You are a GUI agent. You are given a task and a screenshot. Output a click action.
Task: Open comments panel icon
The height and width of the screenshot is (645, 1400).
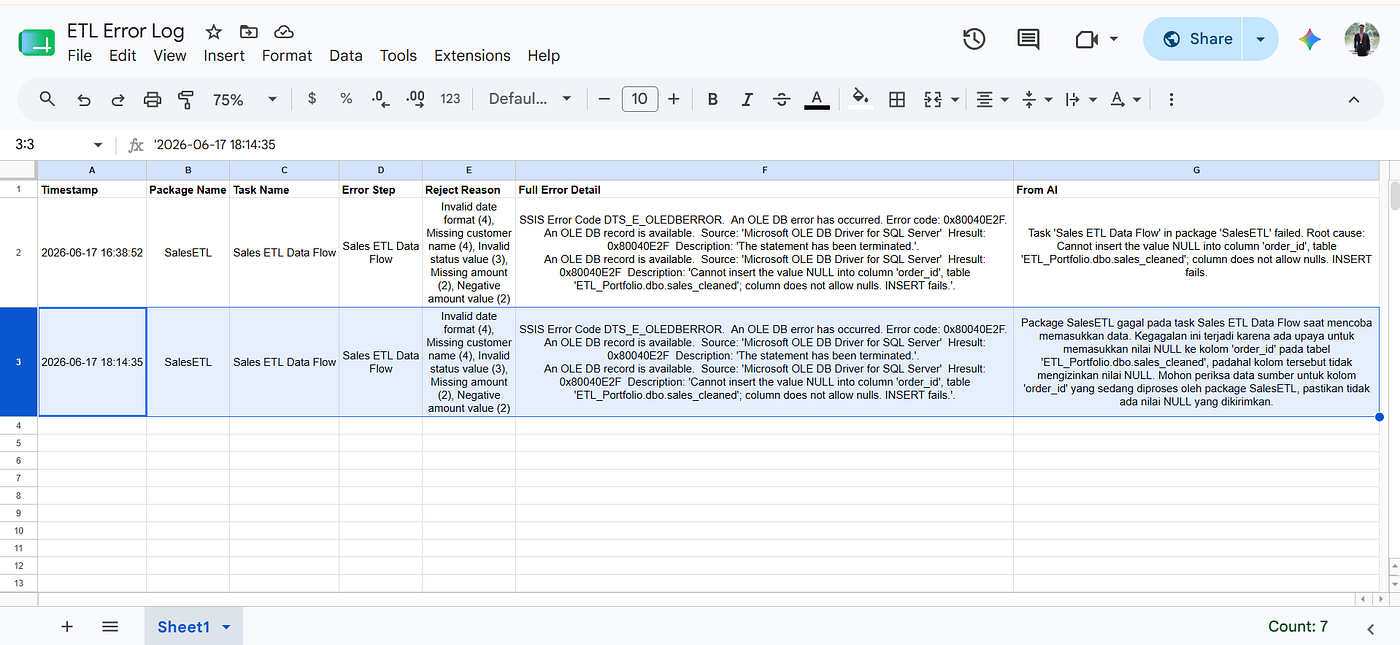click(x=1028, y=39)
